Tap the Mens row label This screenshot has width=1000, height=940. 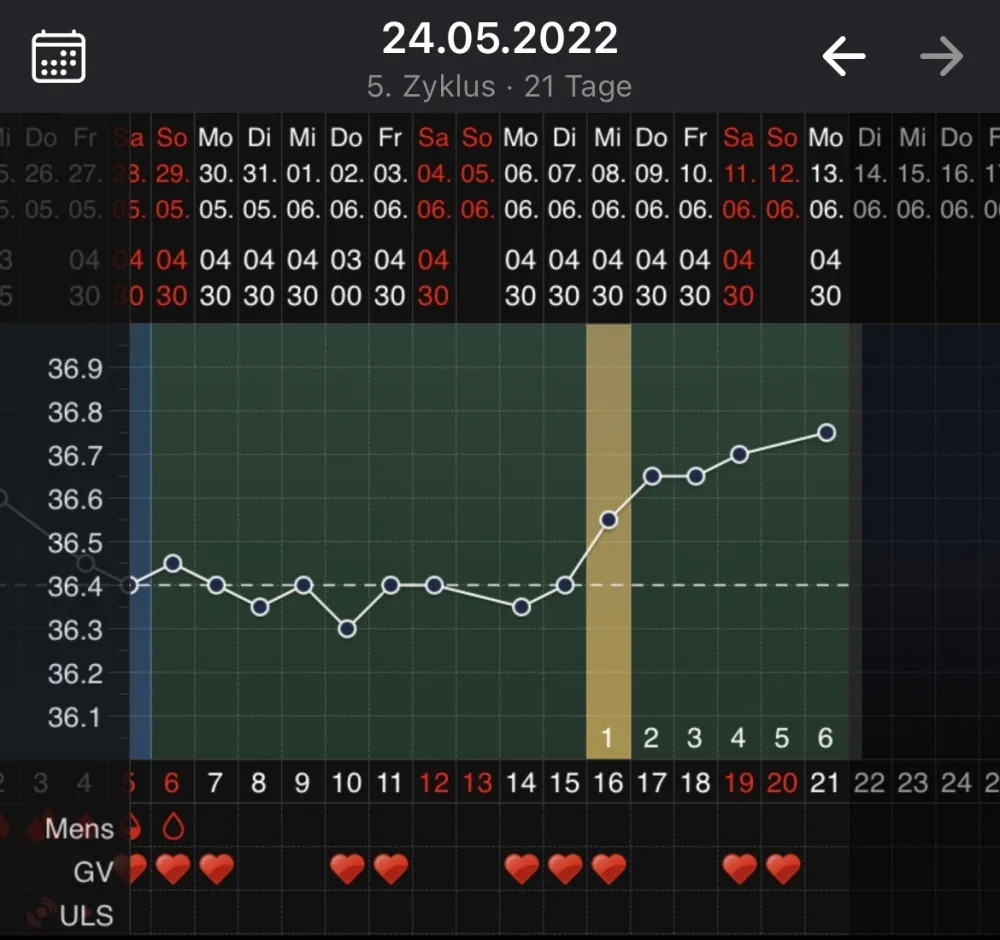click(x=79, y=828)
